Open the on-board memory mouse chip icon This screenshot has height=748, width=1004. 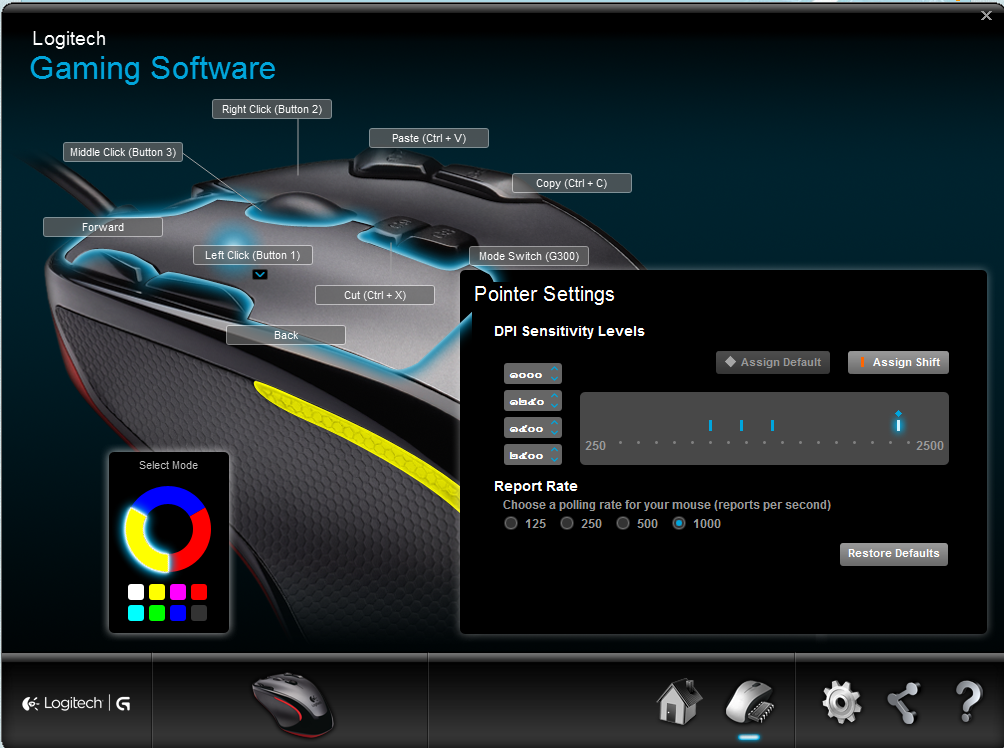[x=750, y=703]
